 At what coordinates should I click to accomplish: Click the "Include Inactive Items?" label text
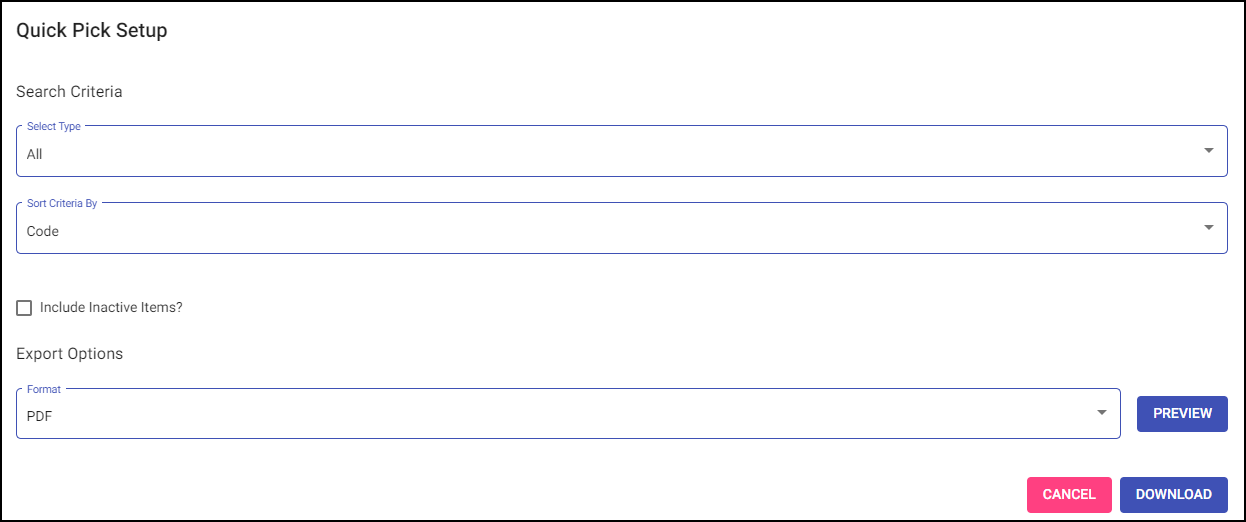(x=111, y=308)
